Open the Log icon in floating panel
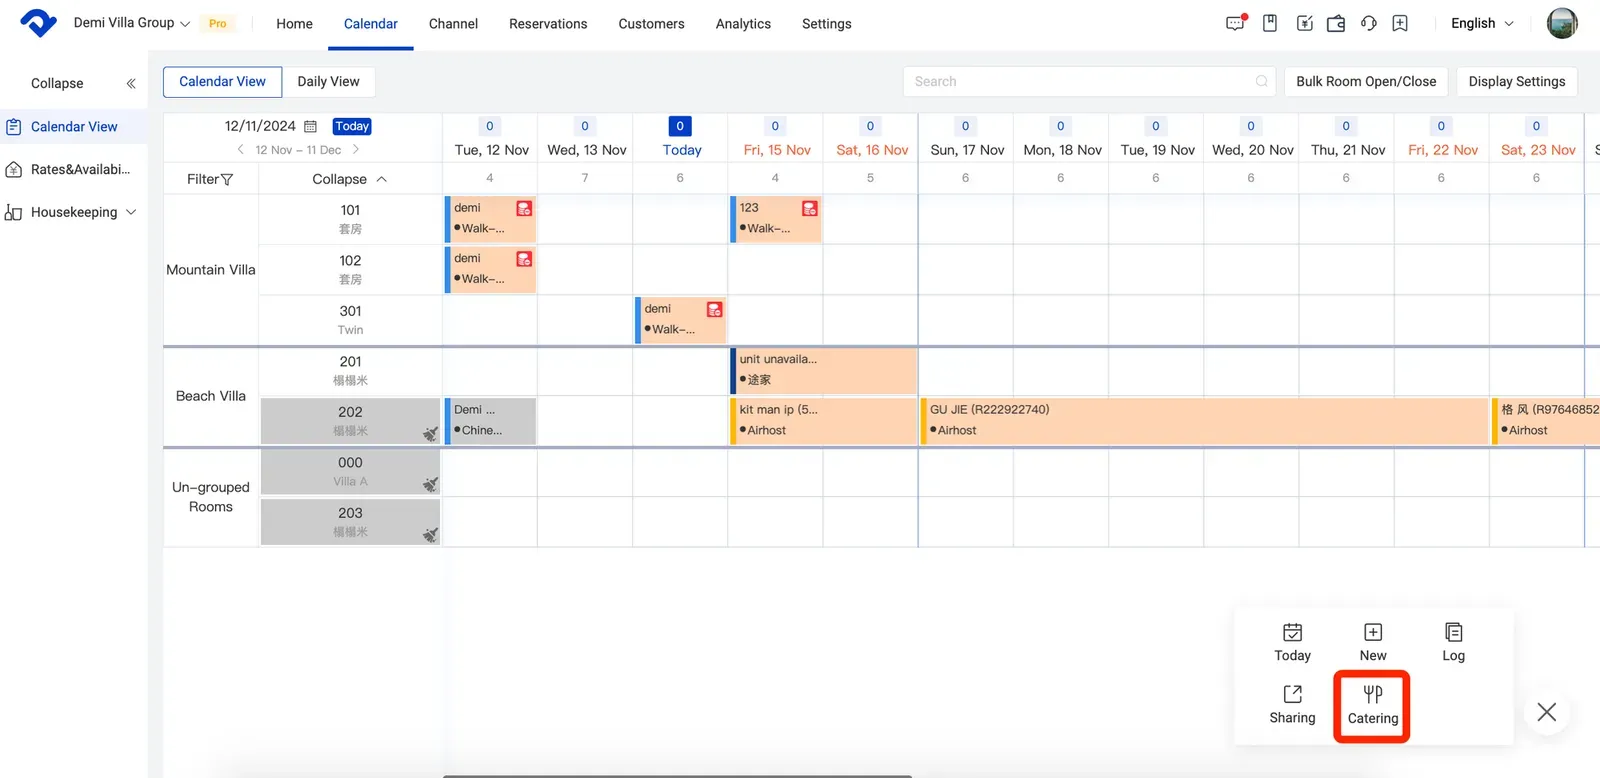 tap(1453, 632)
